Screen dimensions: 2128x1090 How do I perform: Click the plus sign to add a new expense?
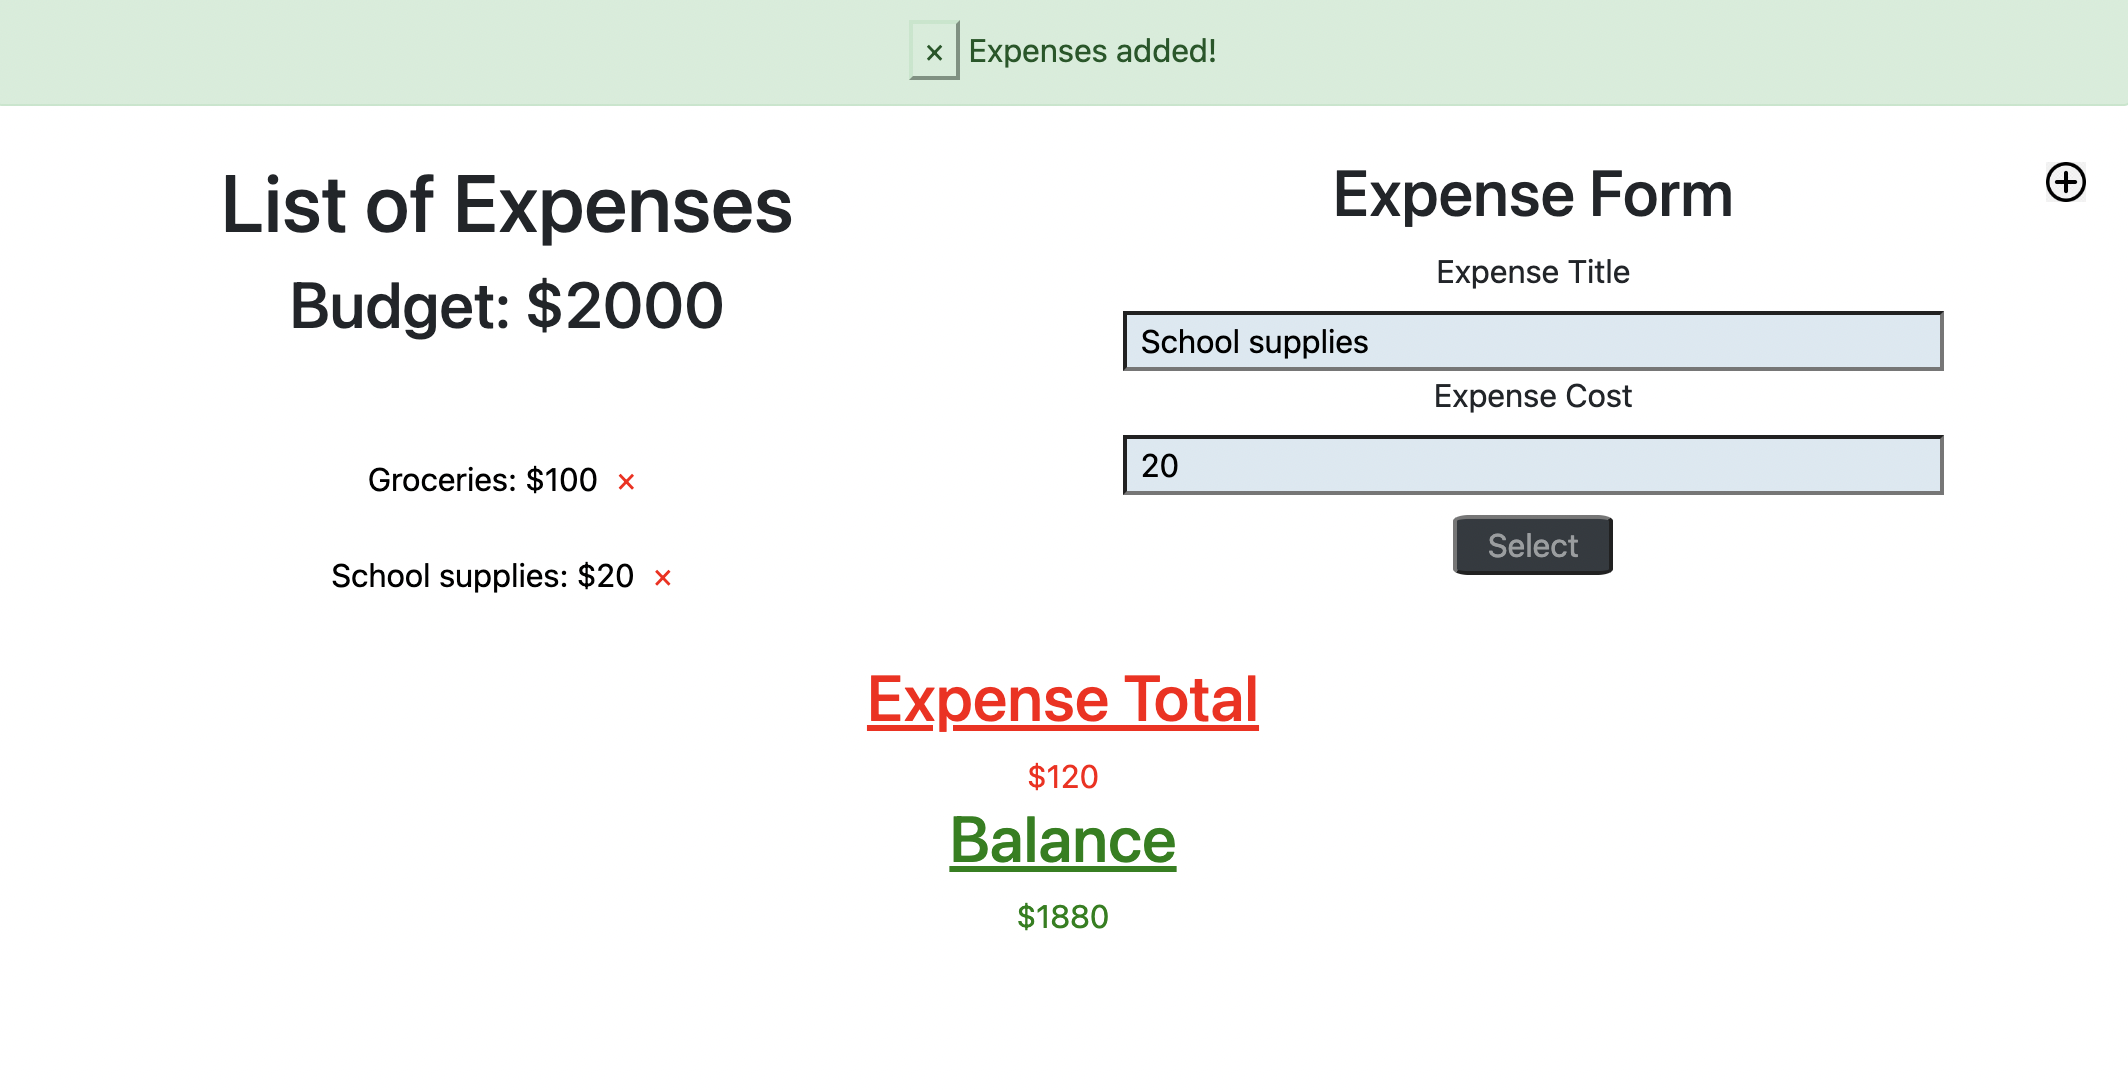[x=2065, y=183]
